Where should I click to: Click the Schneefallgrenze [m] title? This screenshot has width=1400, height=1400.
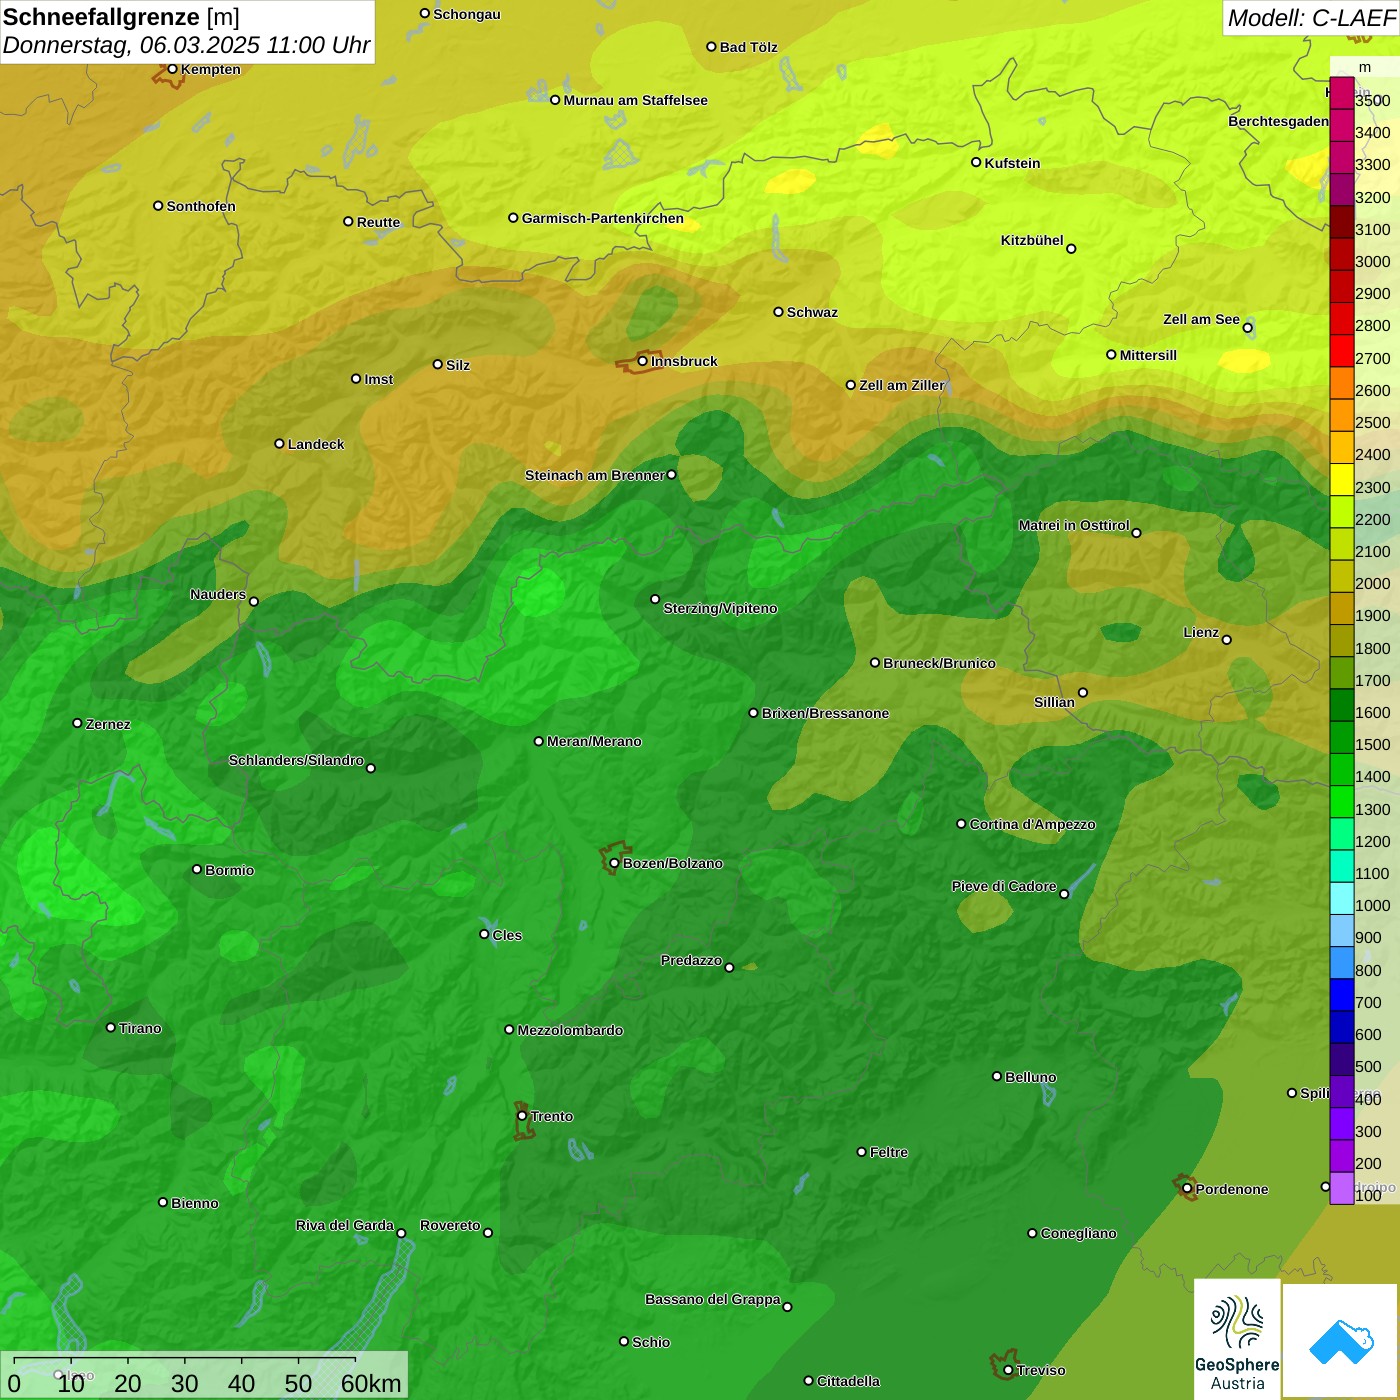[121, 17]
